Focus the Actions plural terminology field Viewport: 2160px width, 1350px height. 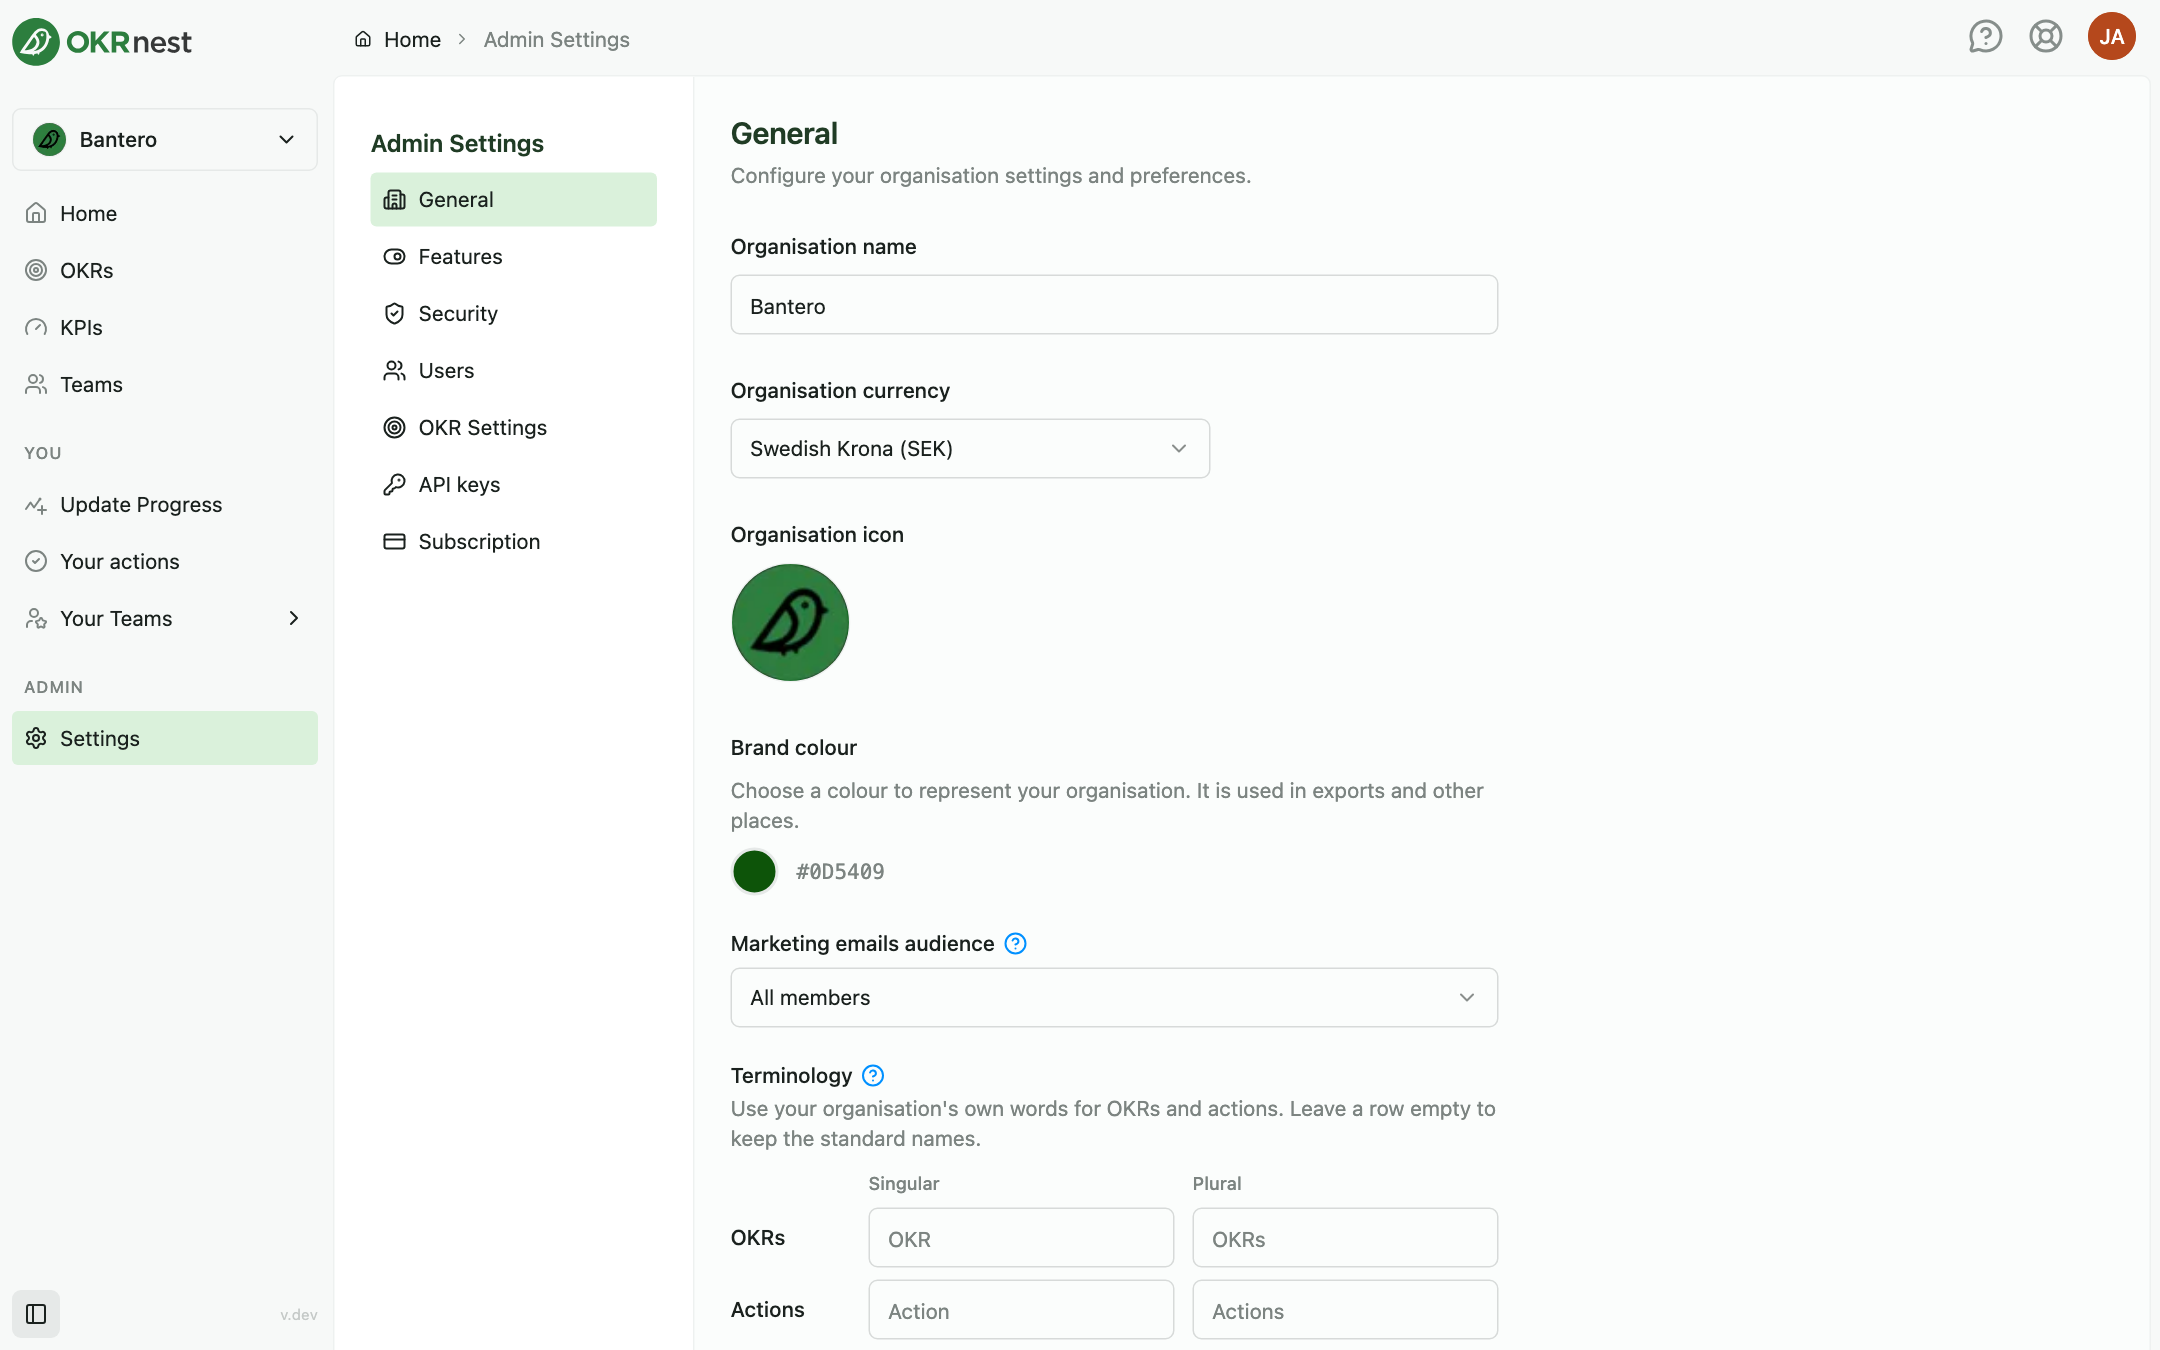pyautogui.click(x=1345, y=1310)
